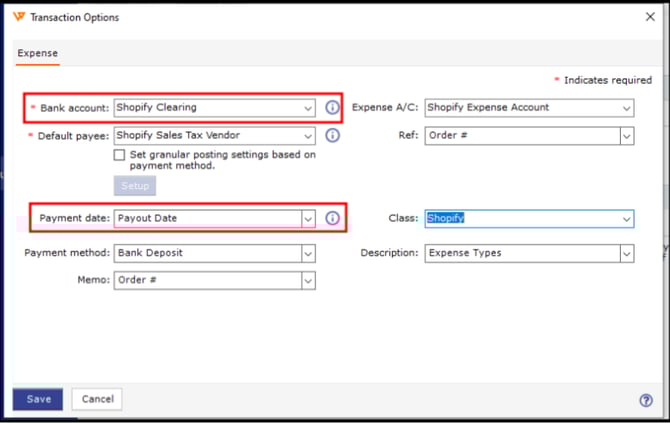Enable granular posting settings checkbox
The image size is (670, 423).
120,155
